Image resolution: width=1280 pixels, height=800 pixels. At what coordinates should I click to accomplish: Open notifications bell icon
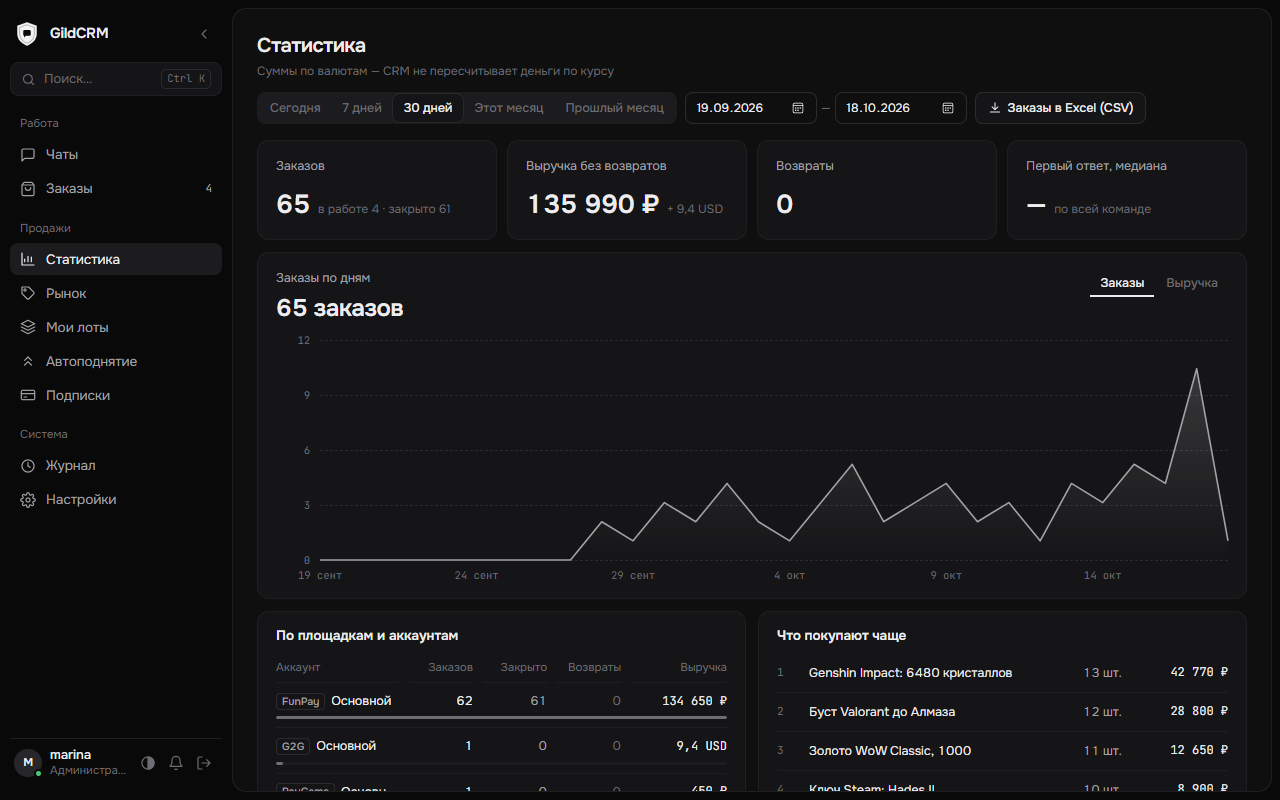coord(176,763)
